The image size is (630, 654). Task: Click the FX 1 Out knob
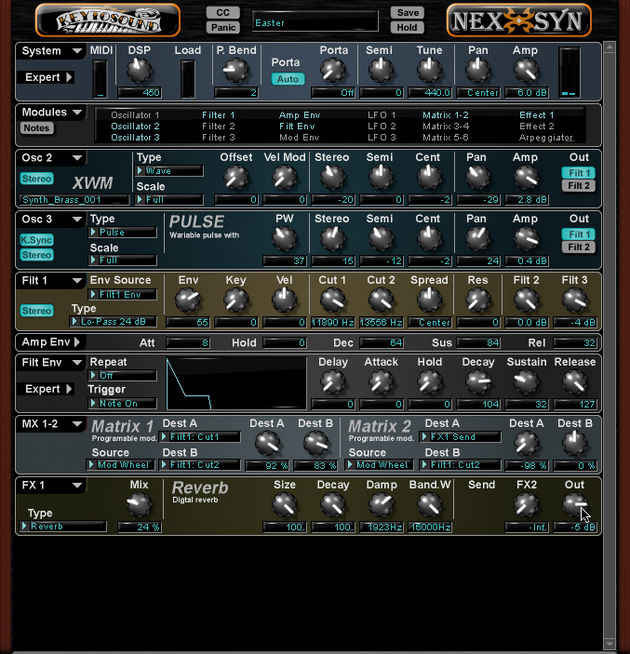(x=575, y=504)
